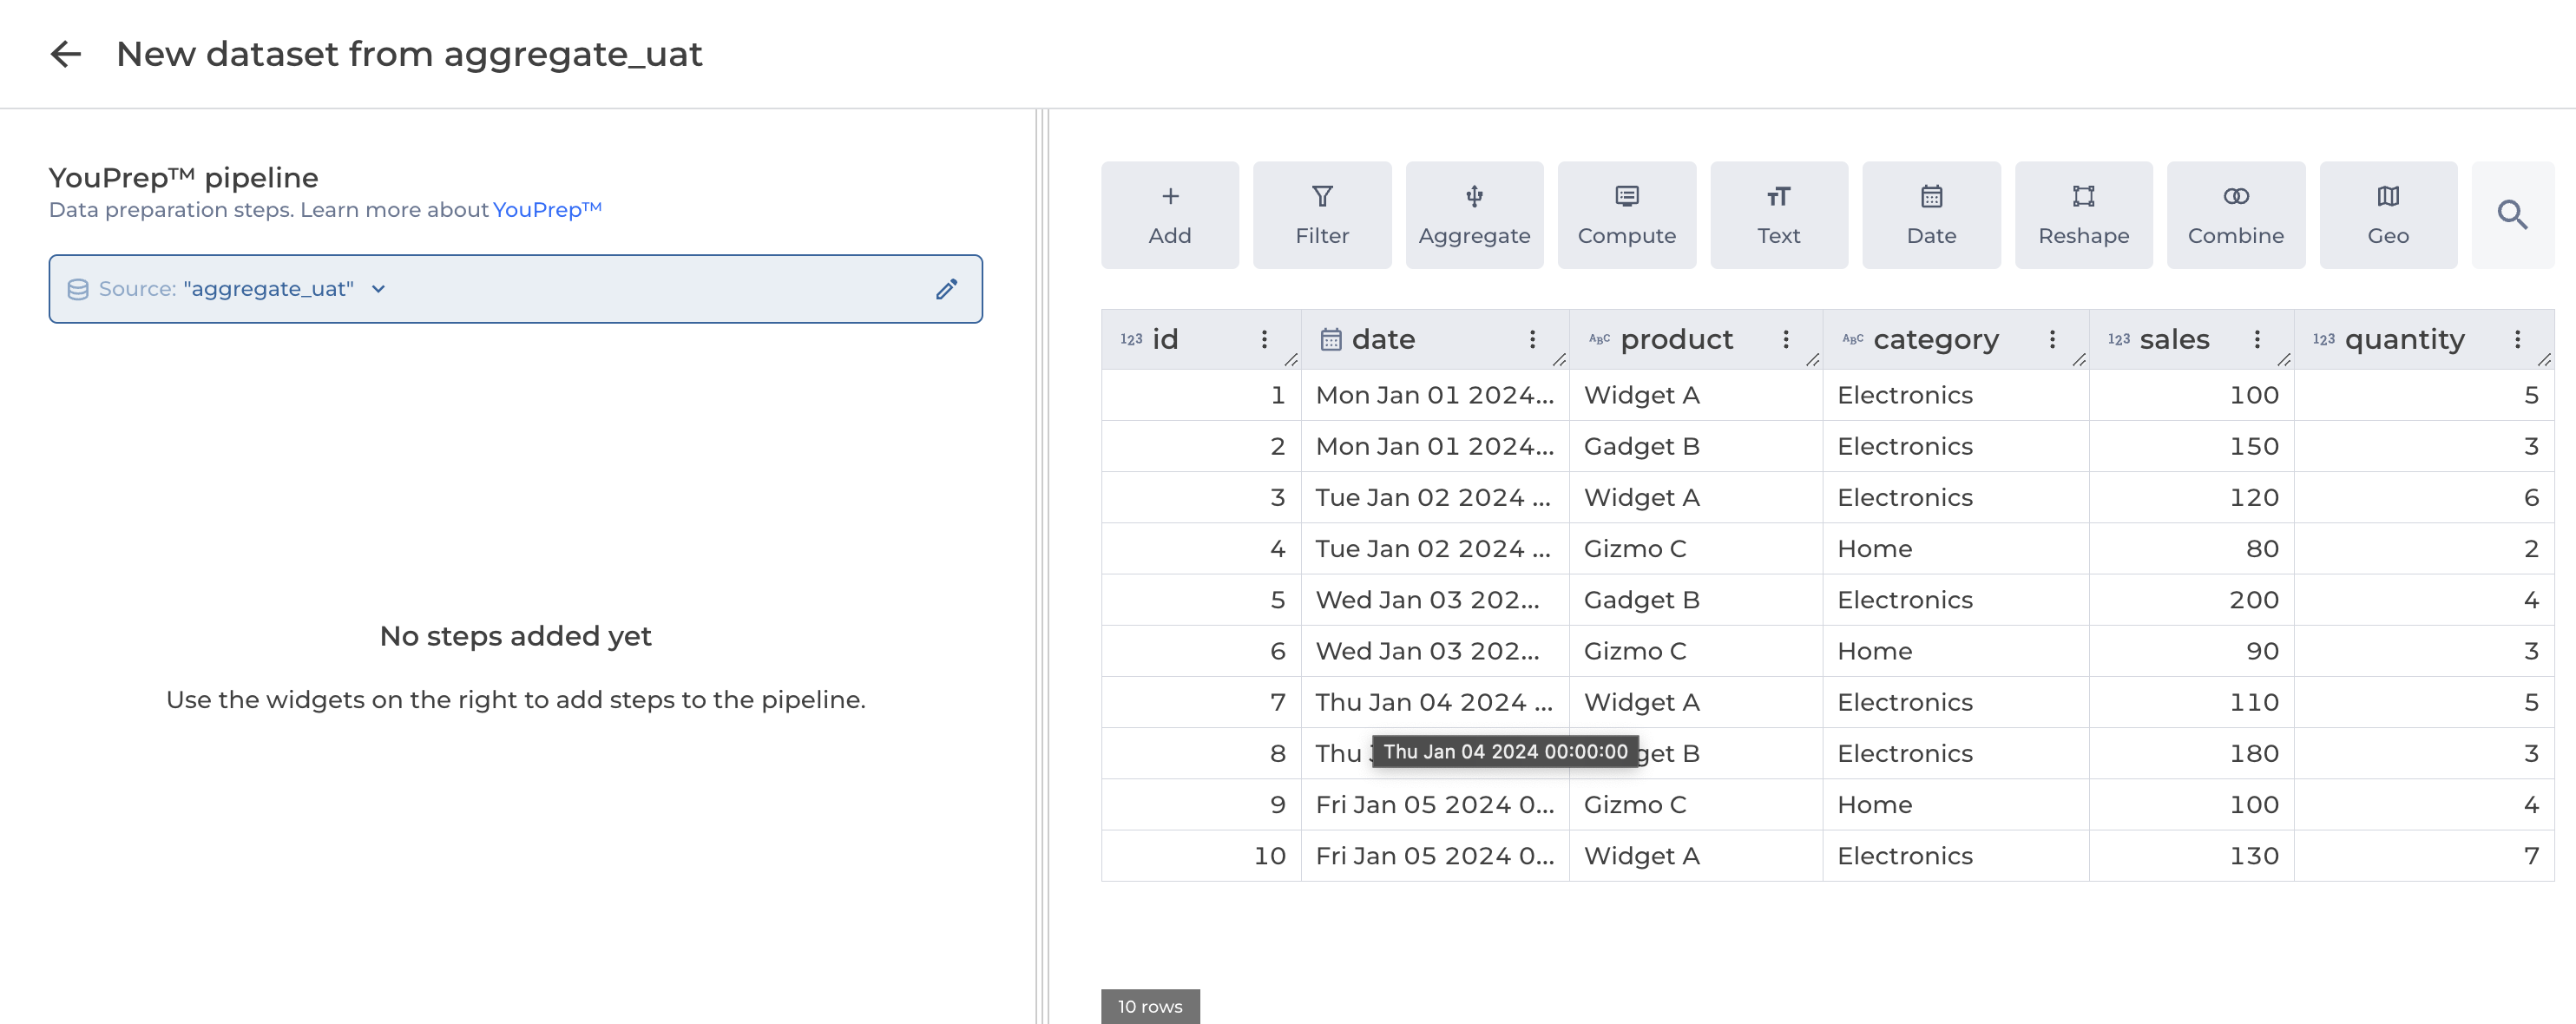Open the Filter widget
This screenshot has width=2576, height=1024.
click(x=1322, y=215)
